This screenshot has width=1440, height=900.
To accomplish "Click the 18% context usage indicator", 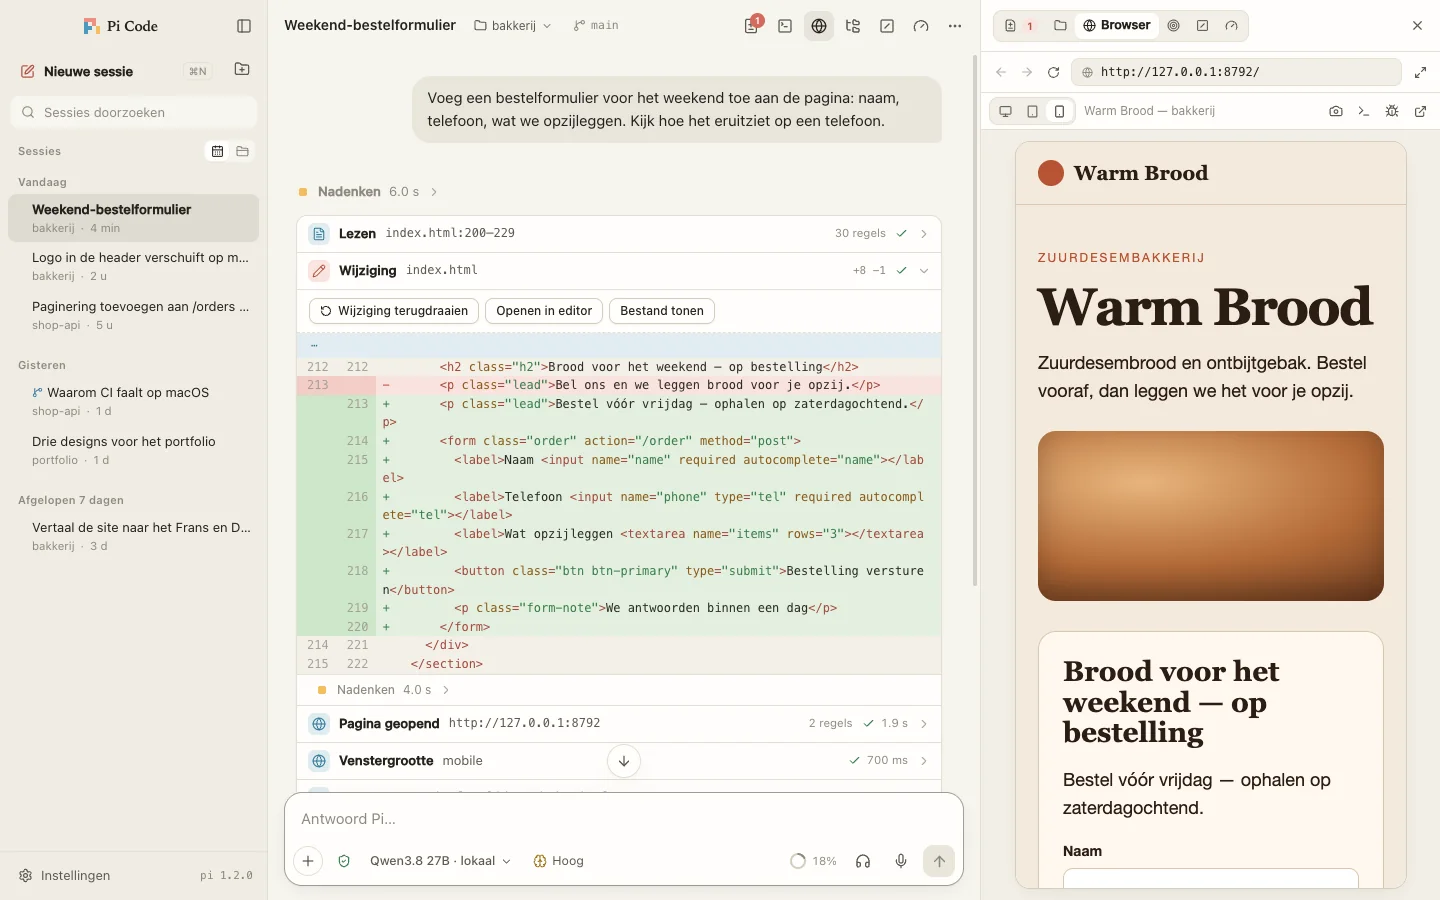I will coord(814,861).
